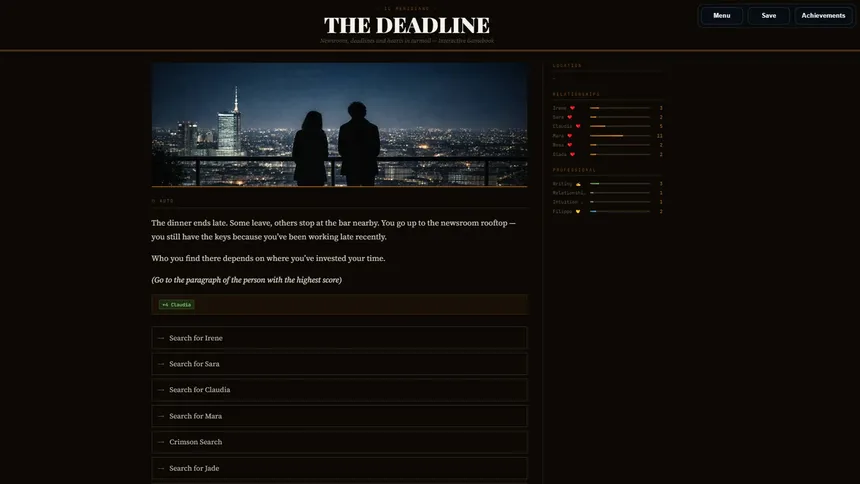Click the Sara relationship bar
This screenshot has height=484, width=860.
pyautogui.click(x=620, y=117)
